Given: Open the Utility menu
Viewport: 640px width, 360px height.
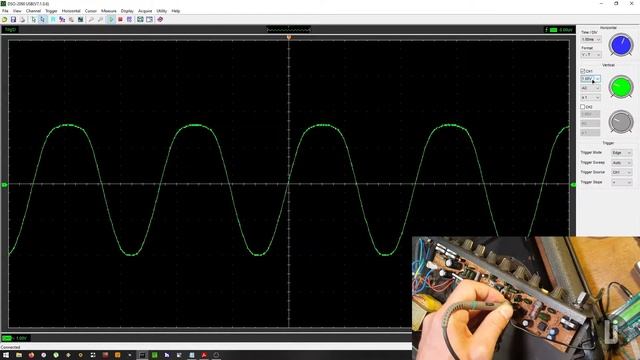Looking at the screenshot, I should [162, 11].
